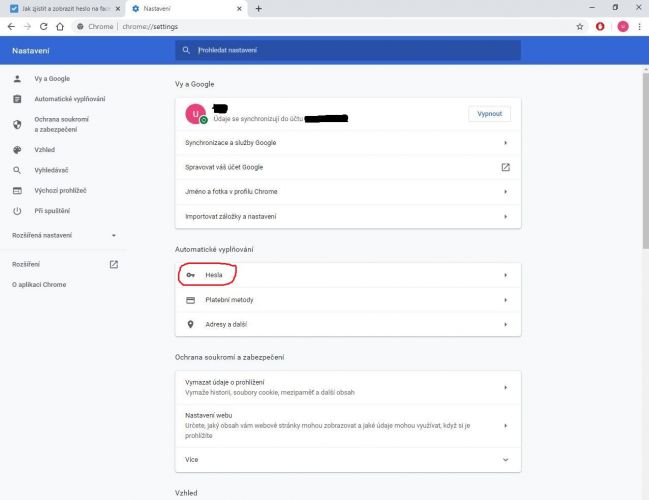
Task: Click external link icon for Spravovat účet Google
Action: tap(505, 167)
